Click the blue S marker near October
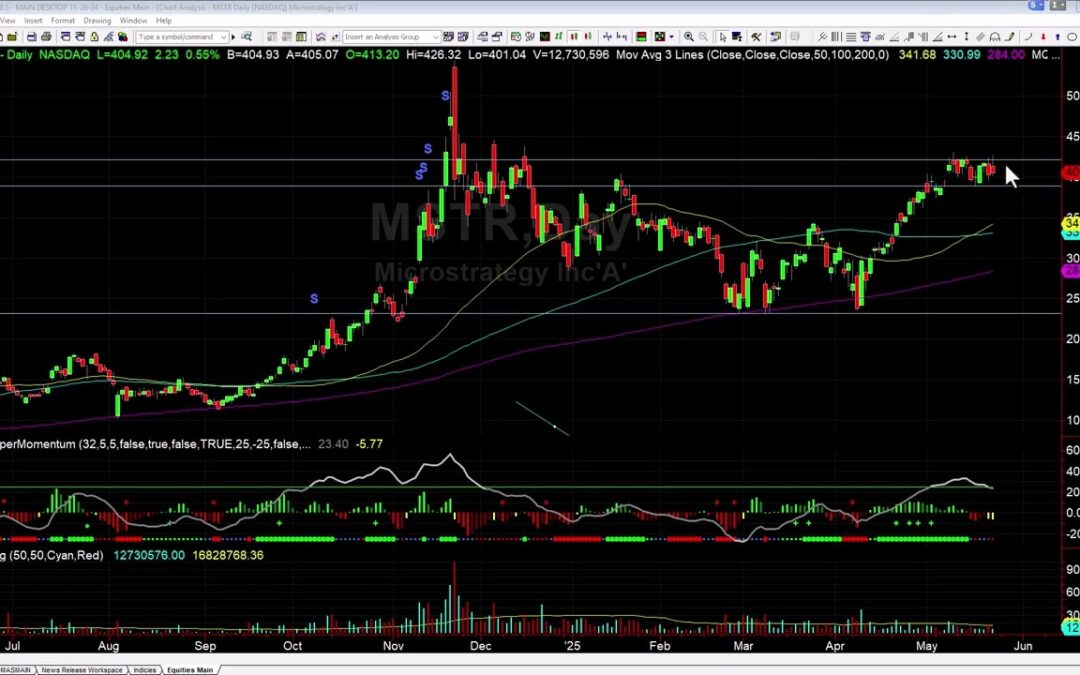1080x675 pixels. [x=314, y=299]
